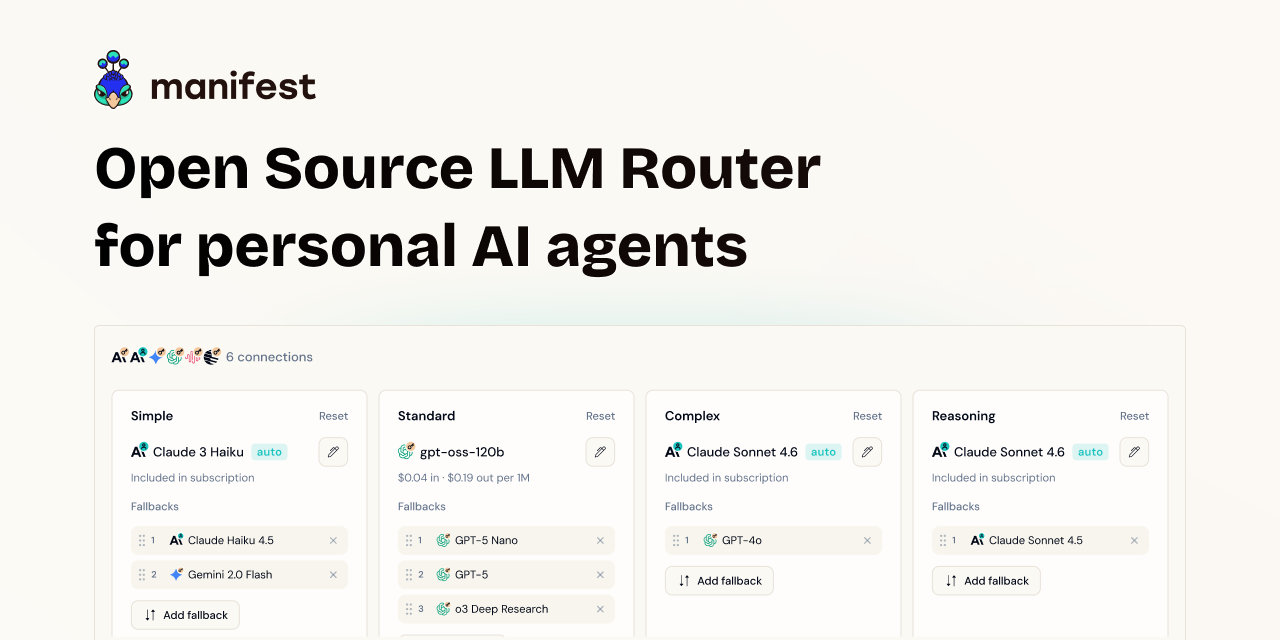Click the Anthropic subscription icon in connections row

pos(138,356)
